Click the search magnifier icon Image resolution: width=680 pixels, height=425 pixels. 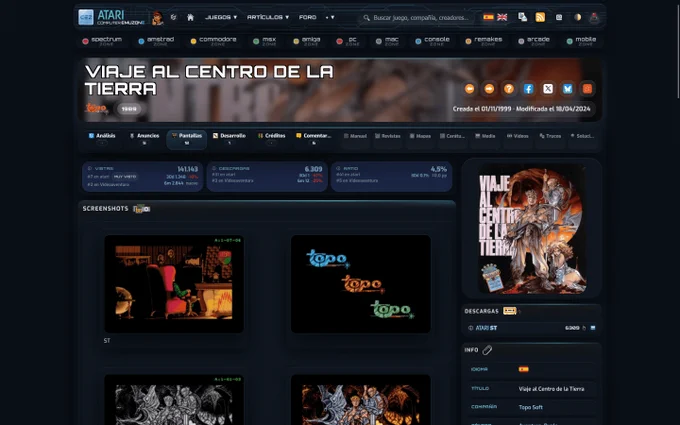366,18
